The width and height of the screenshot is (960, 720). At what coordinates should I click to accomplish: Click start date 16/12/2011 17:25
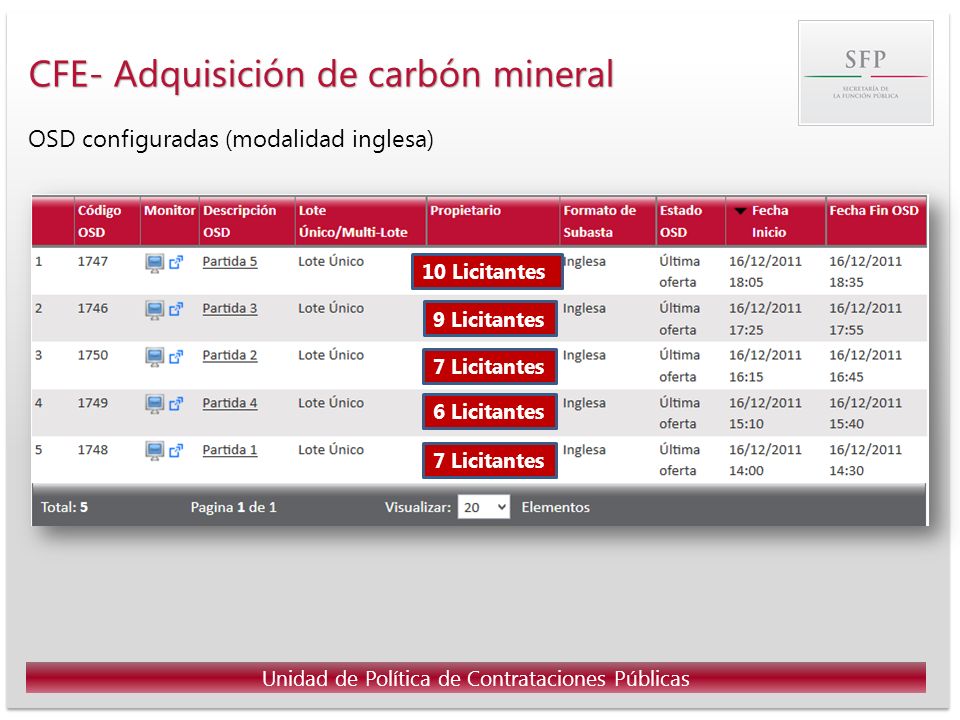click(765, 319)
